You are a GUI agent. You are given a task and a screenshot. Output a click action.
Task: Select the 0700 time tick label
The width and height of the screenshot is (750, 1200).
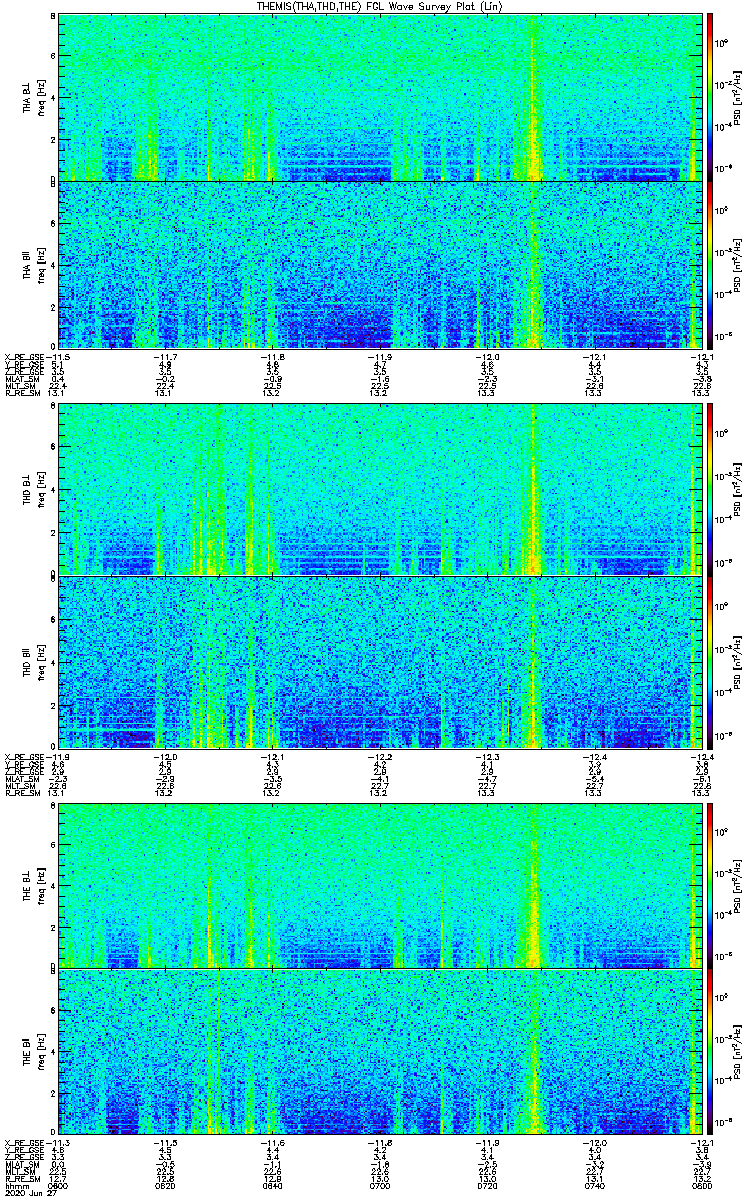click(x=380, y=1185)
